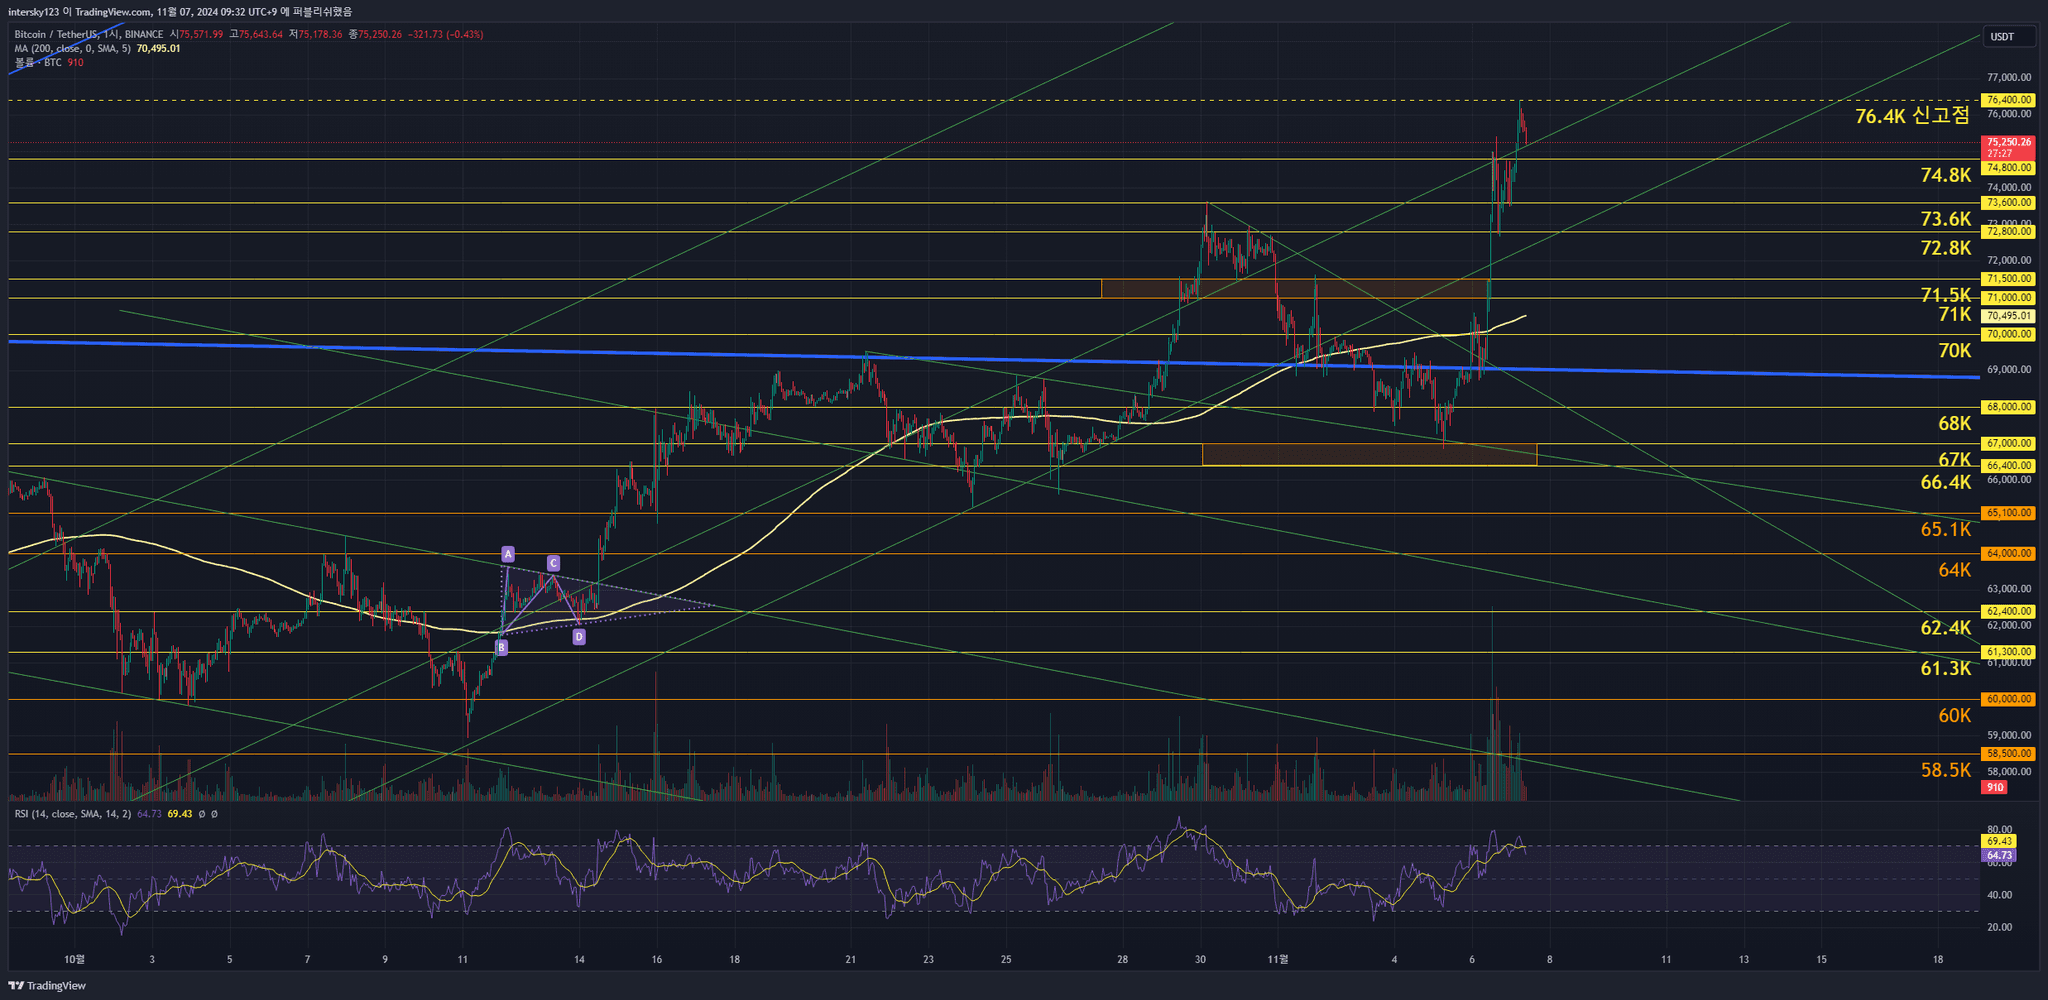Click the 70,495.01 MA price tag

[2008, 316]
